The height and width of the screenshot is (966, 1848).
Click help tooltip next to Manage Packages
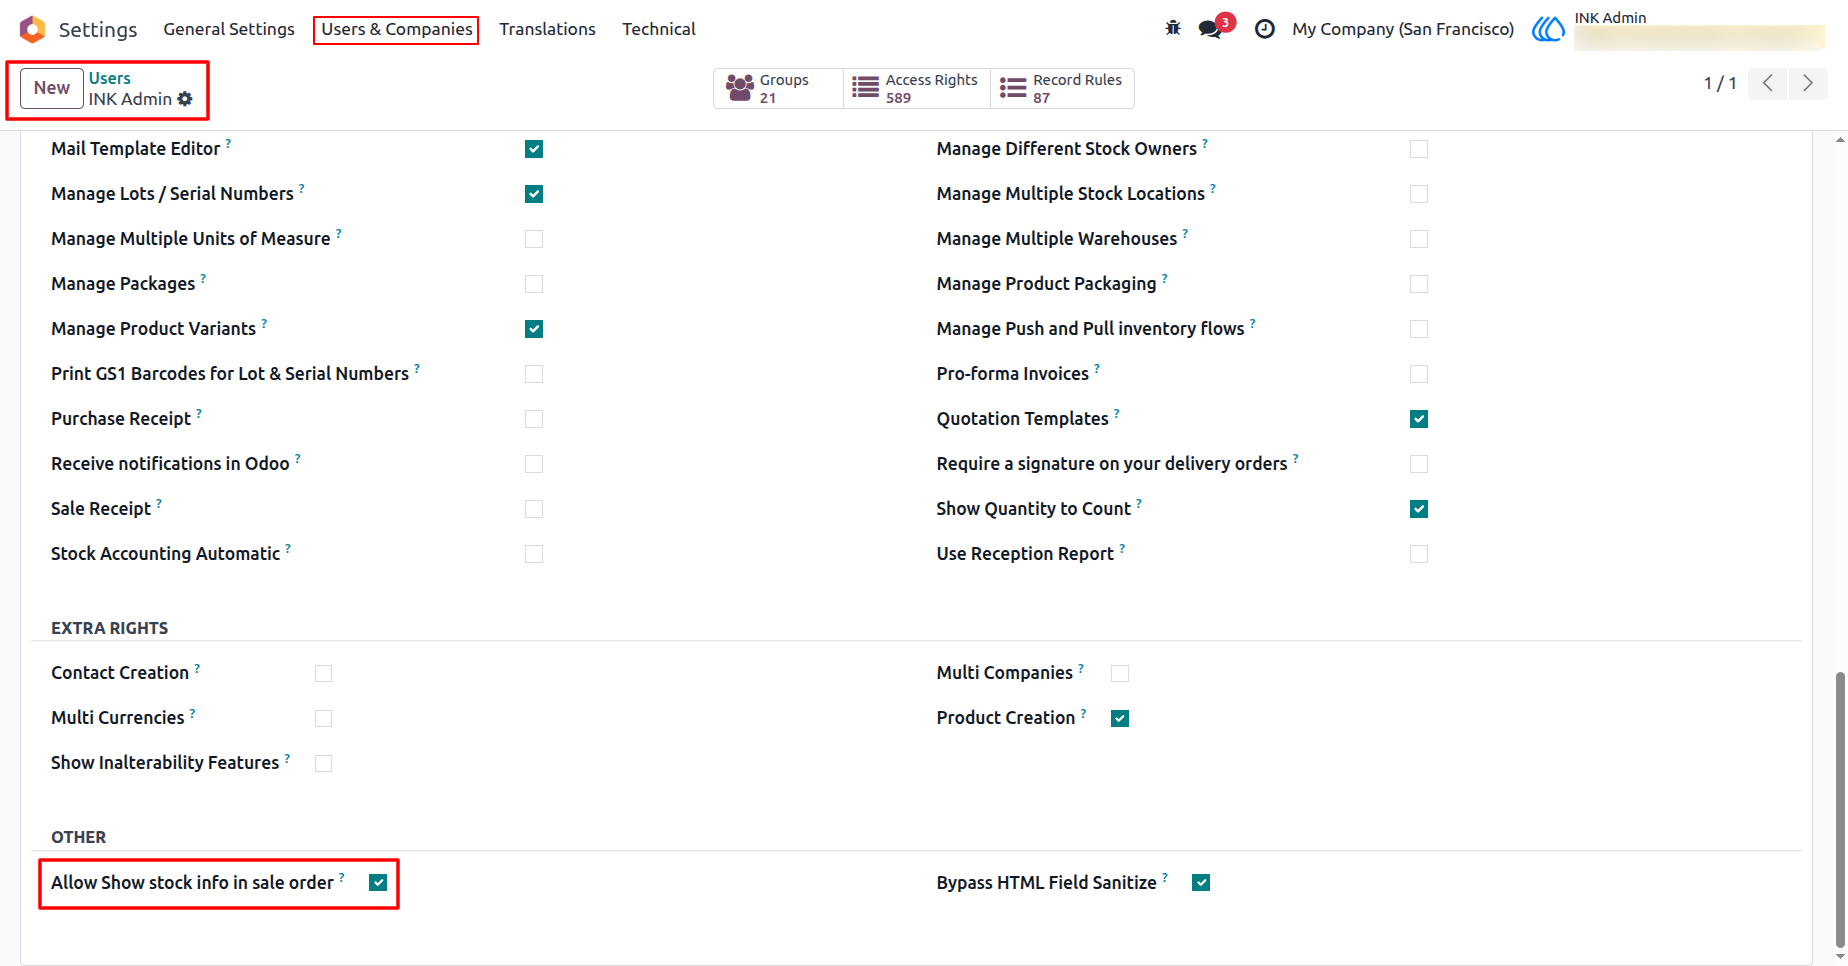pyautogui.click(x=203, y=278)
